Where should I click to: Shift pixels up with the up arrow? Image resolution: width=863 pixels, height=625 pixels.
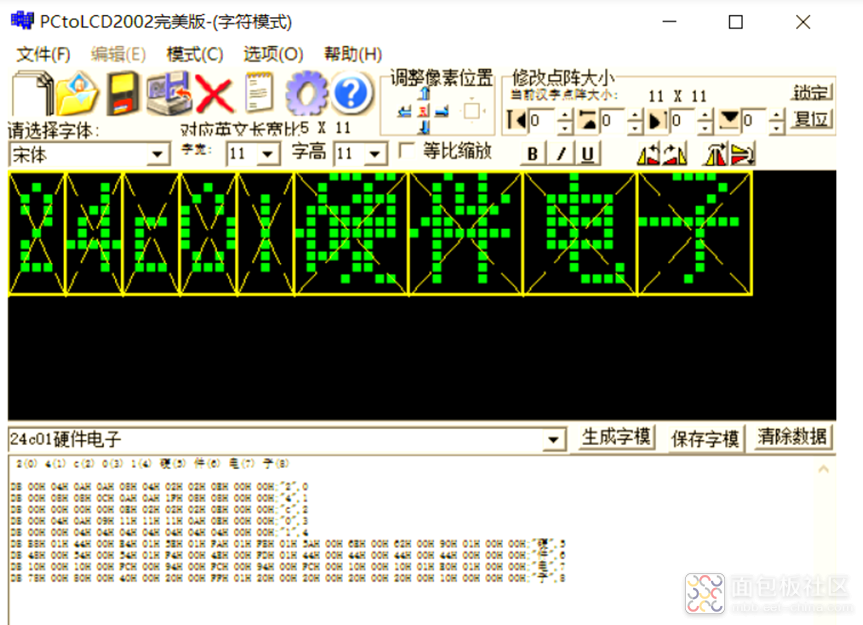[x=423, y=94]
